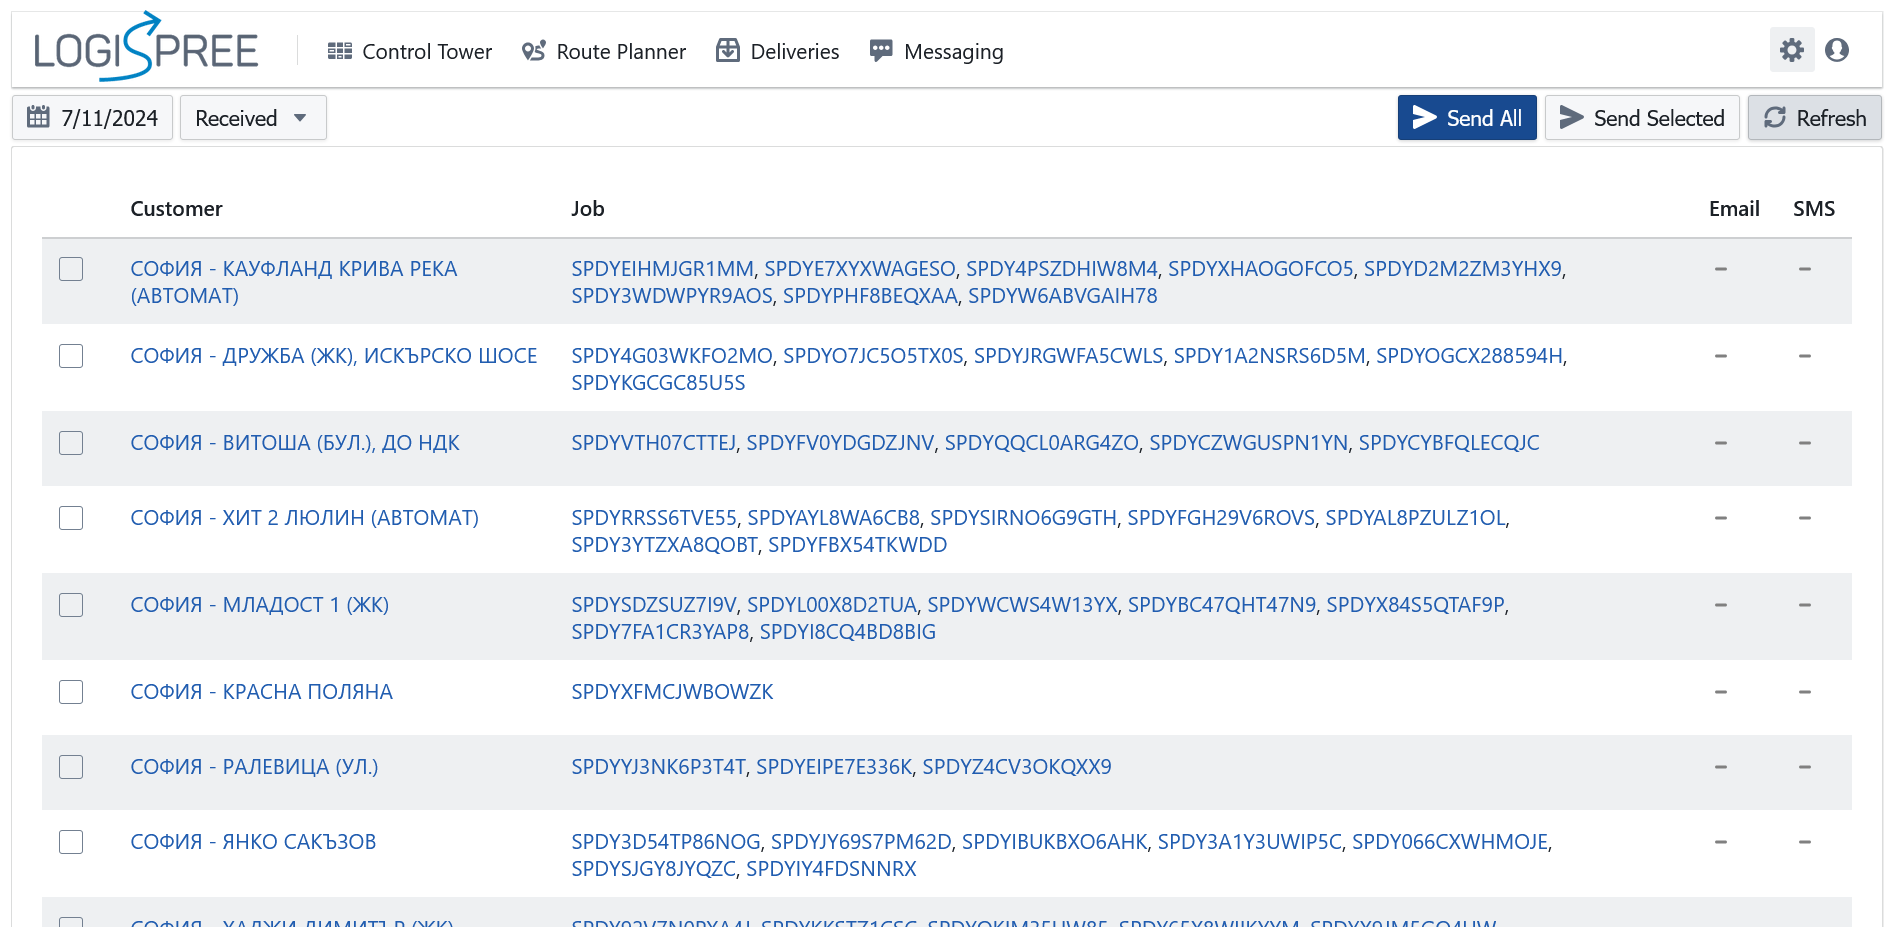The height and width of the screenshot is (927, 1894).
Task: Click the Deliveries box icon
Action: [x=728, y=51]
